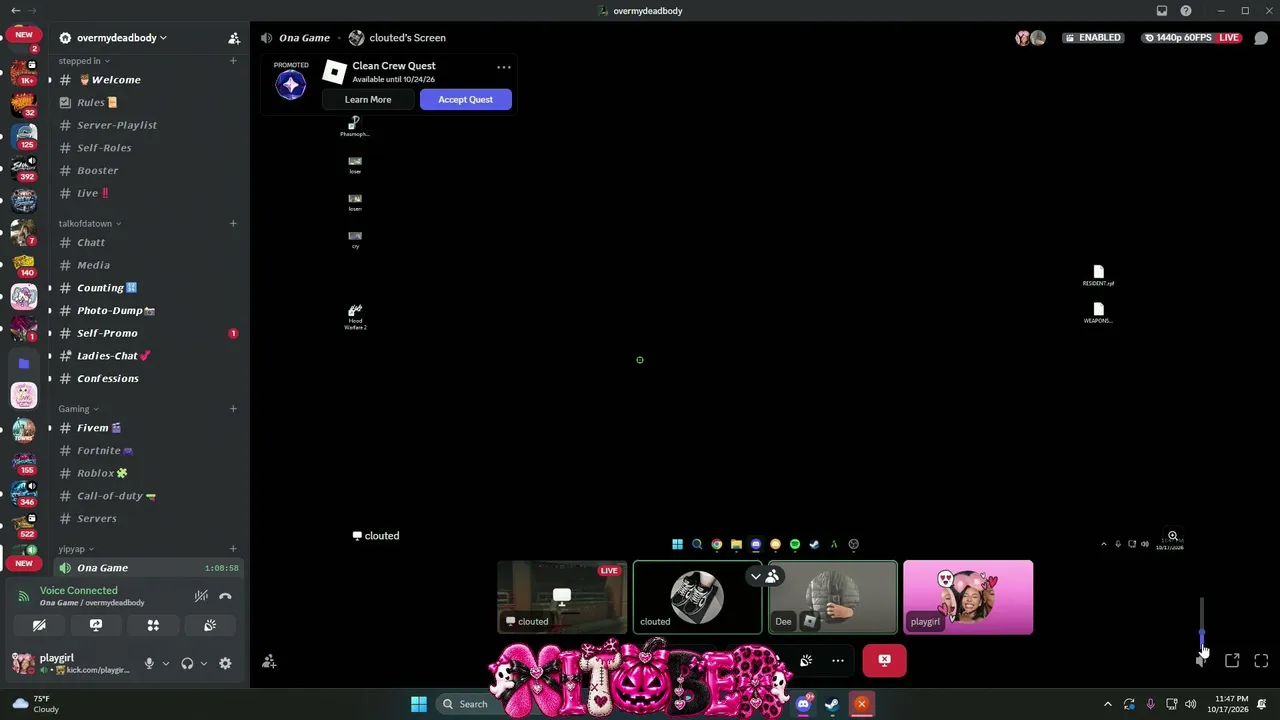Open User Settings gear icon
This screenshot has height=720, width=1280.
tap(225, 663)
